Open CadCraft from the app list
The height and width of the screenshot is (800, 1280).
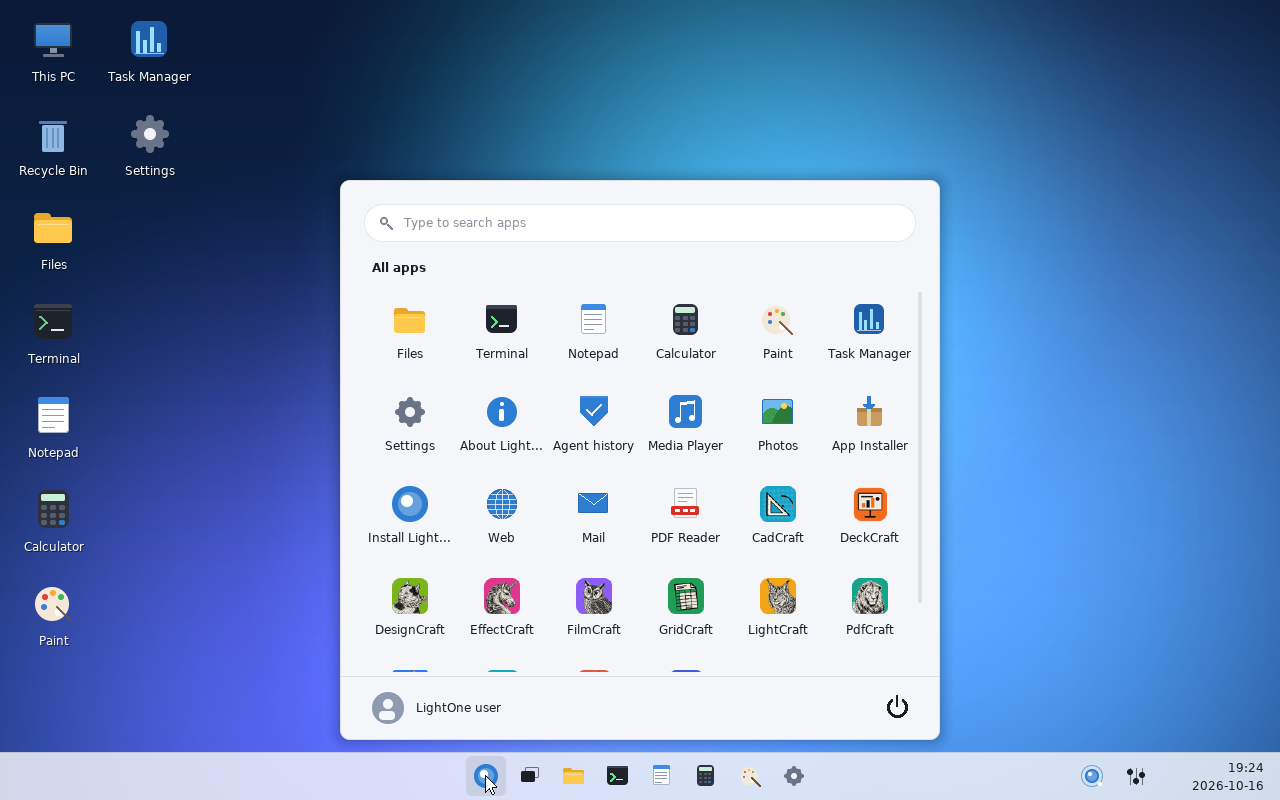tap(777, 515)
